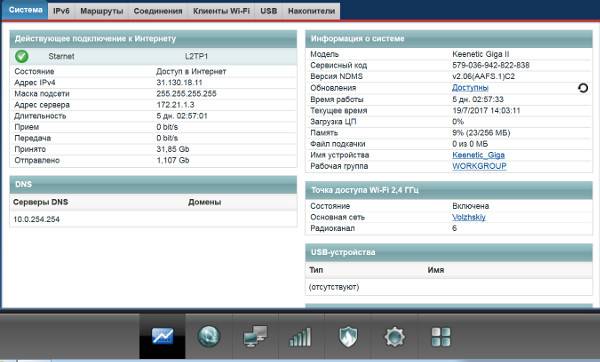Viewport: 600px width, 362px height.
Task: Click the Точка доступа Wi-Fi 2,4 ГГц header
Action: click(x=449, y=190)
